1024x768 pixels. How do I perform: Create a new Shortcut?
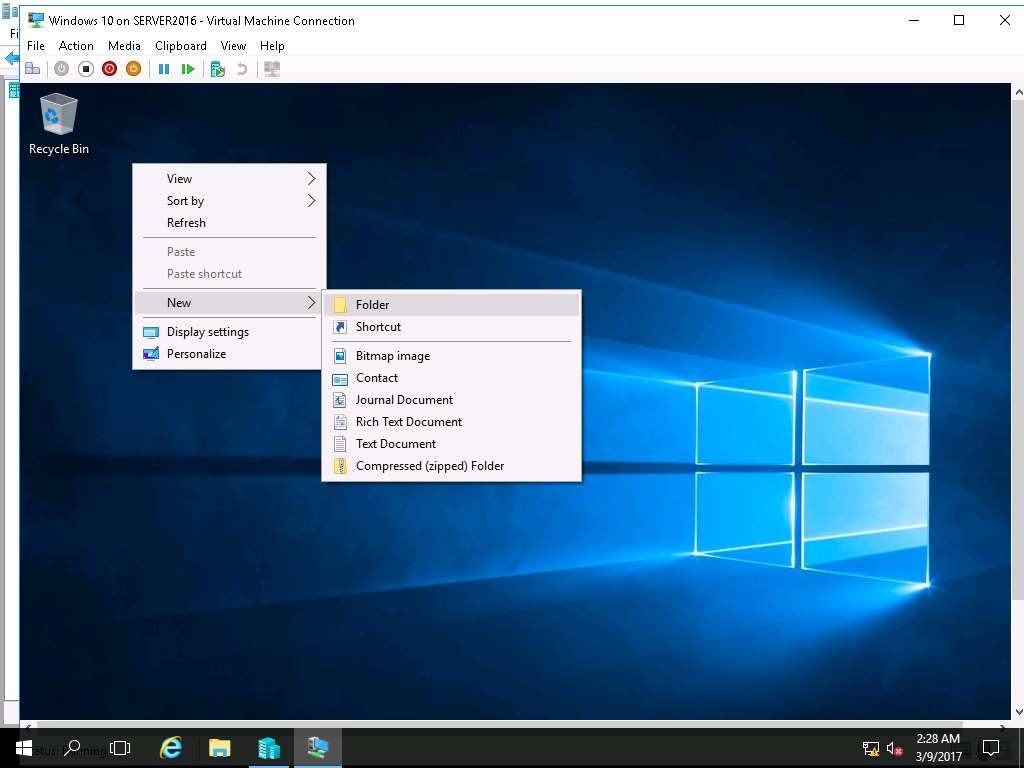451,327
